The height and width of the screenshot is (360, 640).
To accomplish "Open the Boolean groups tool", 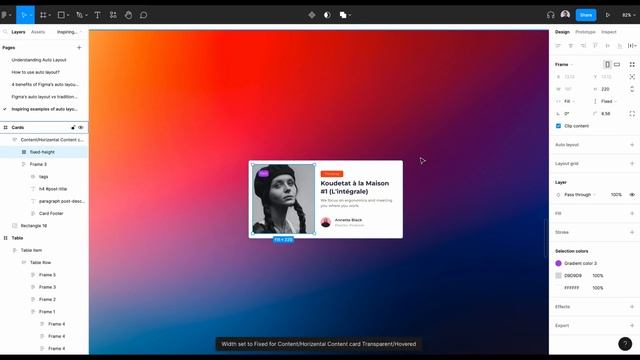I will 343,15.
